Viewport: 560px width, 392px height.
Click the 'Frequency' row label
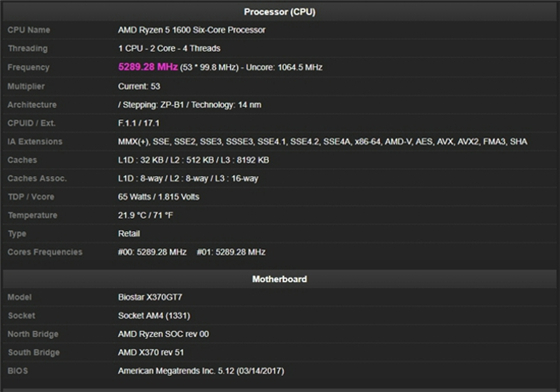[29, 67]
